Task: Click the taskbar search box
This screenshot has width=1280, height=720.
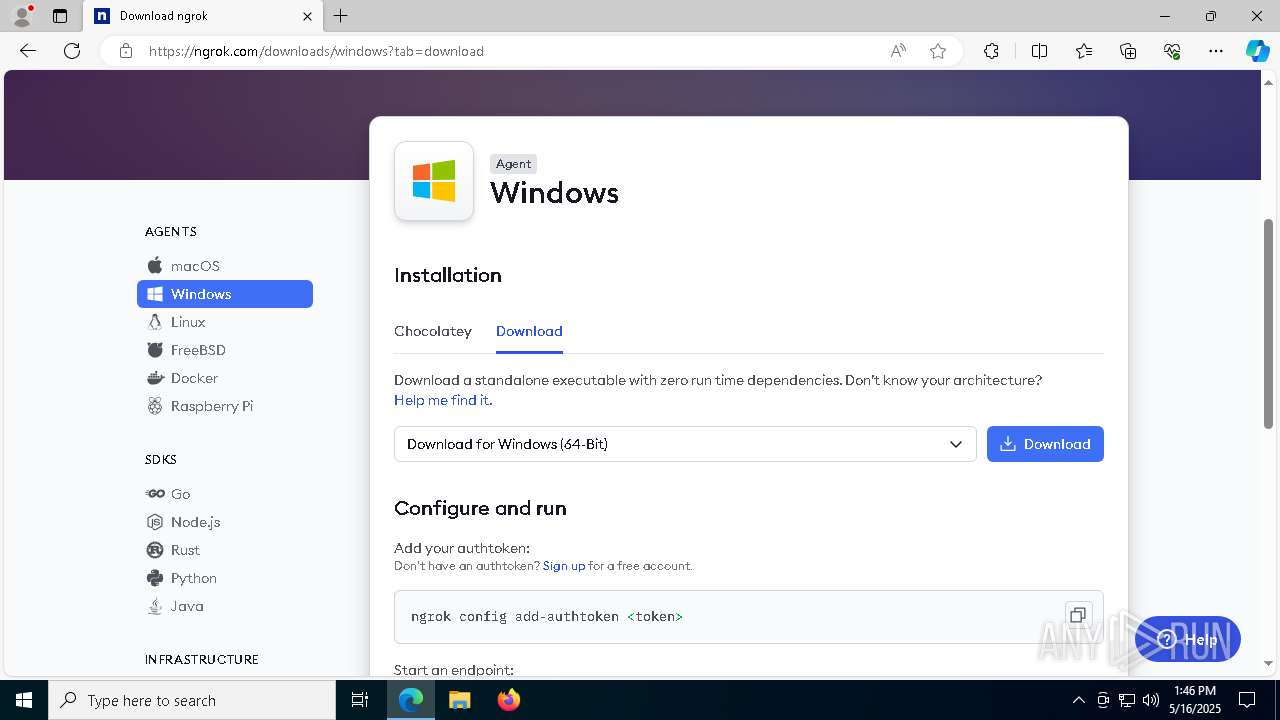Action: [x=192, y=700]
